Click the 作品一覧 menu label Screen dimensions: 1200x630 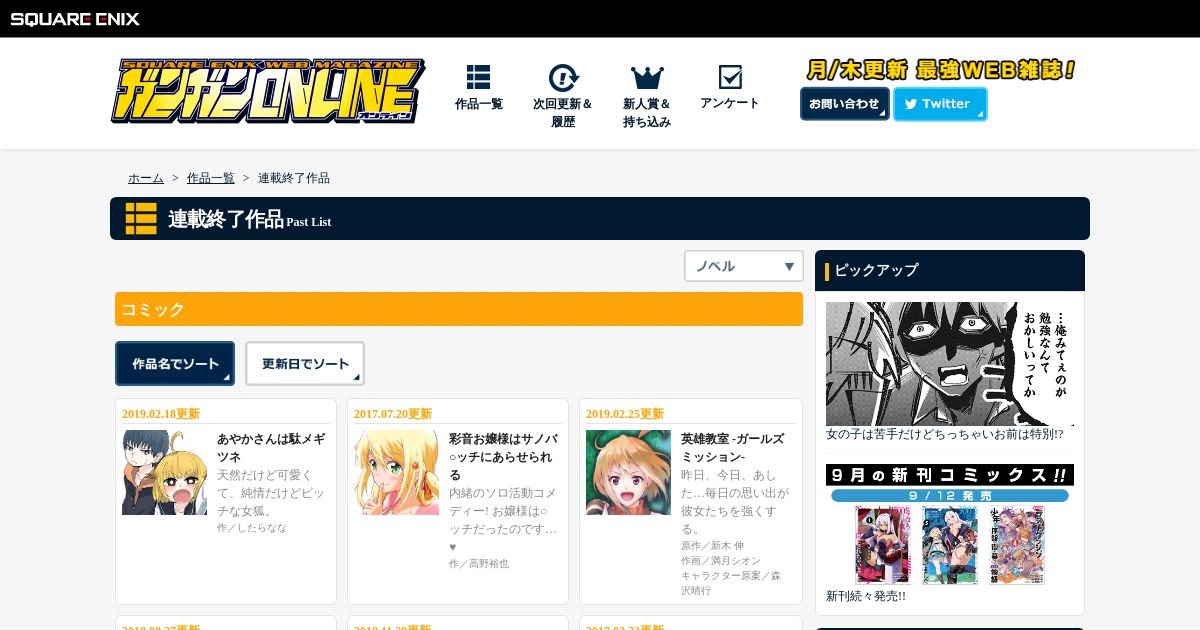479,104
